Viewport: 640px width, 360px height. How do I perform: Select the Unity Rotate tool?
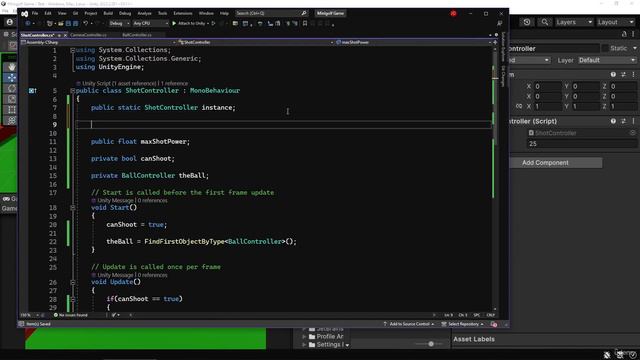[x=11, y=88]
